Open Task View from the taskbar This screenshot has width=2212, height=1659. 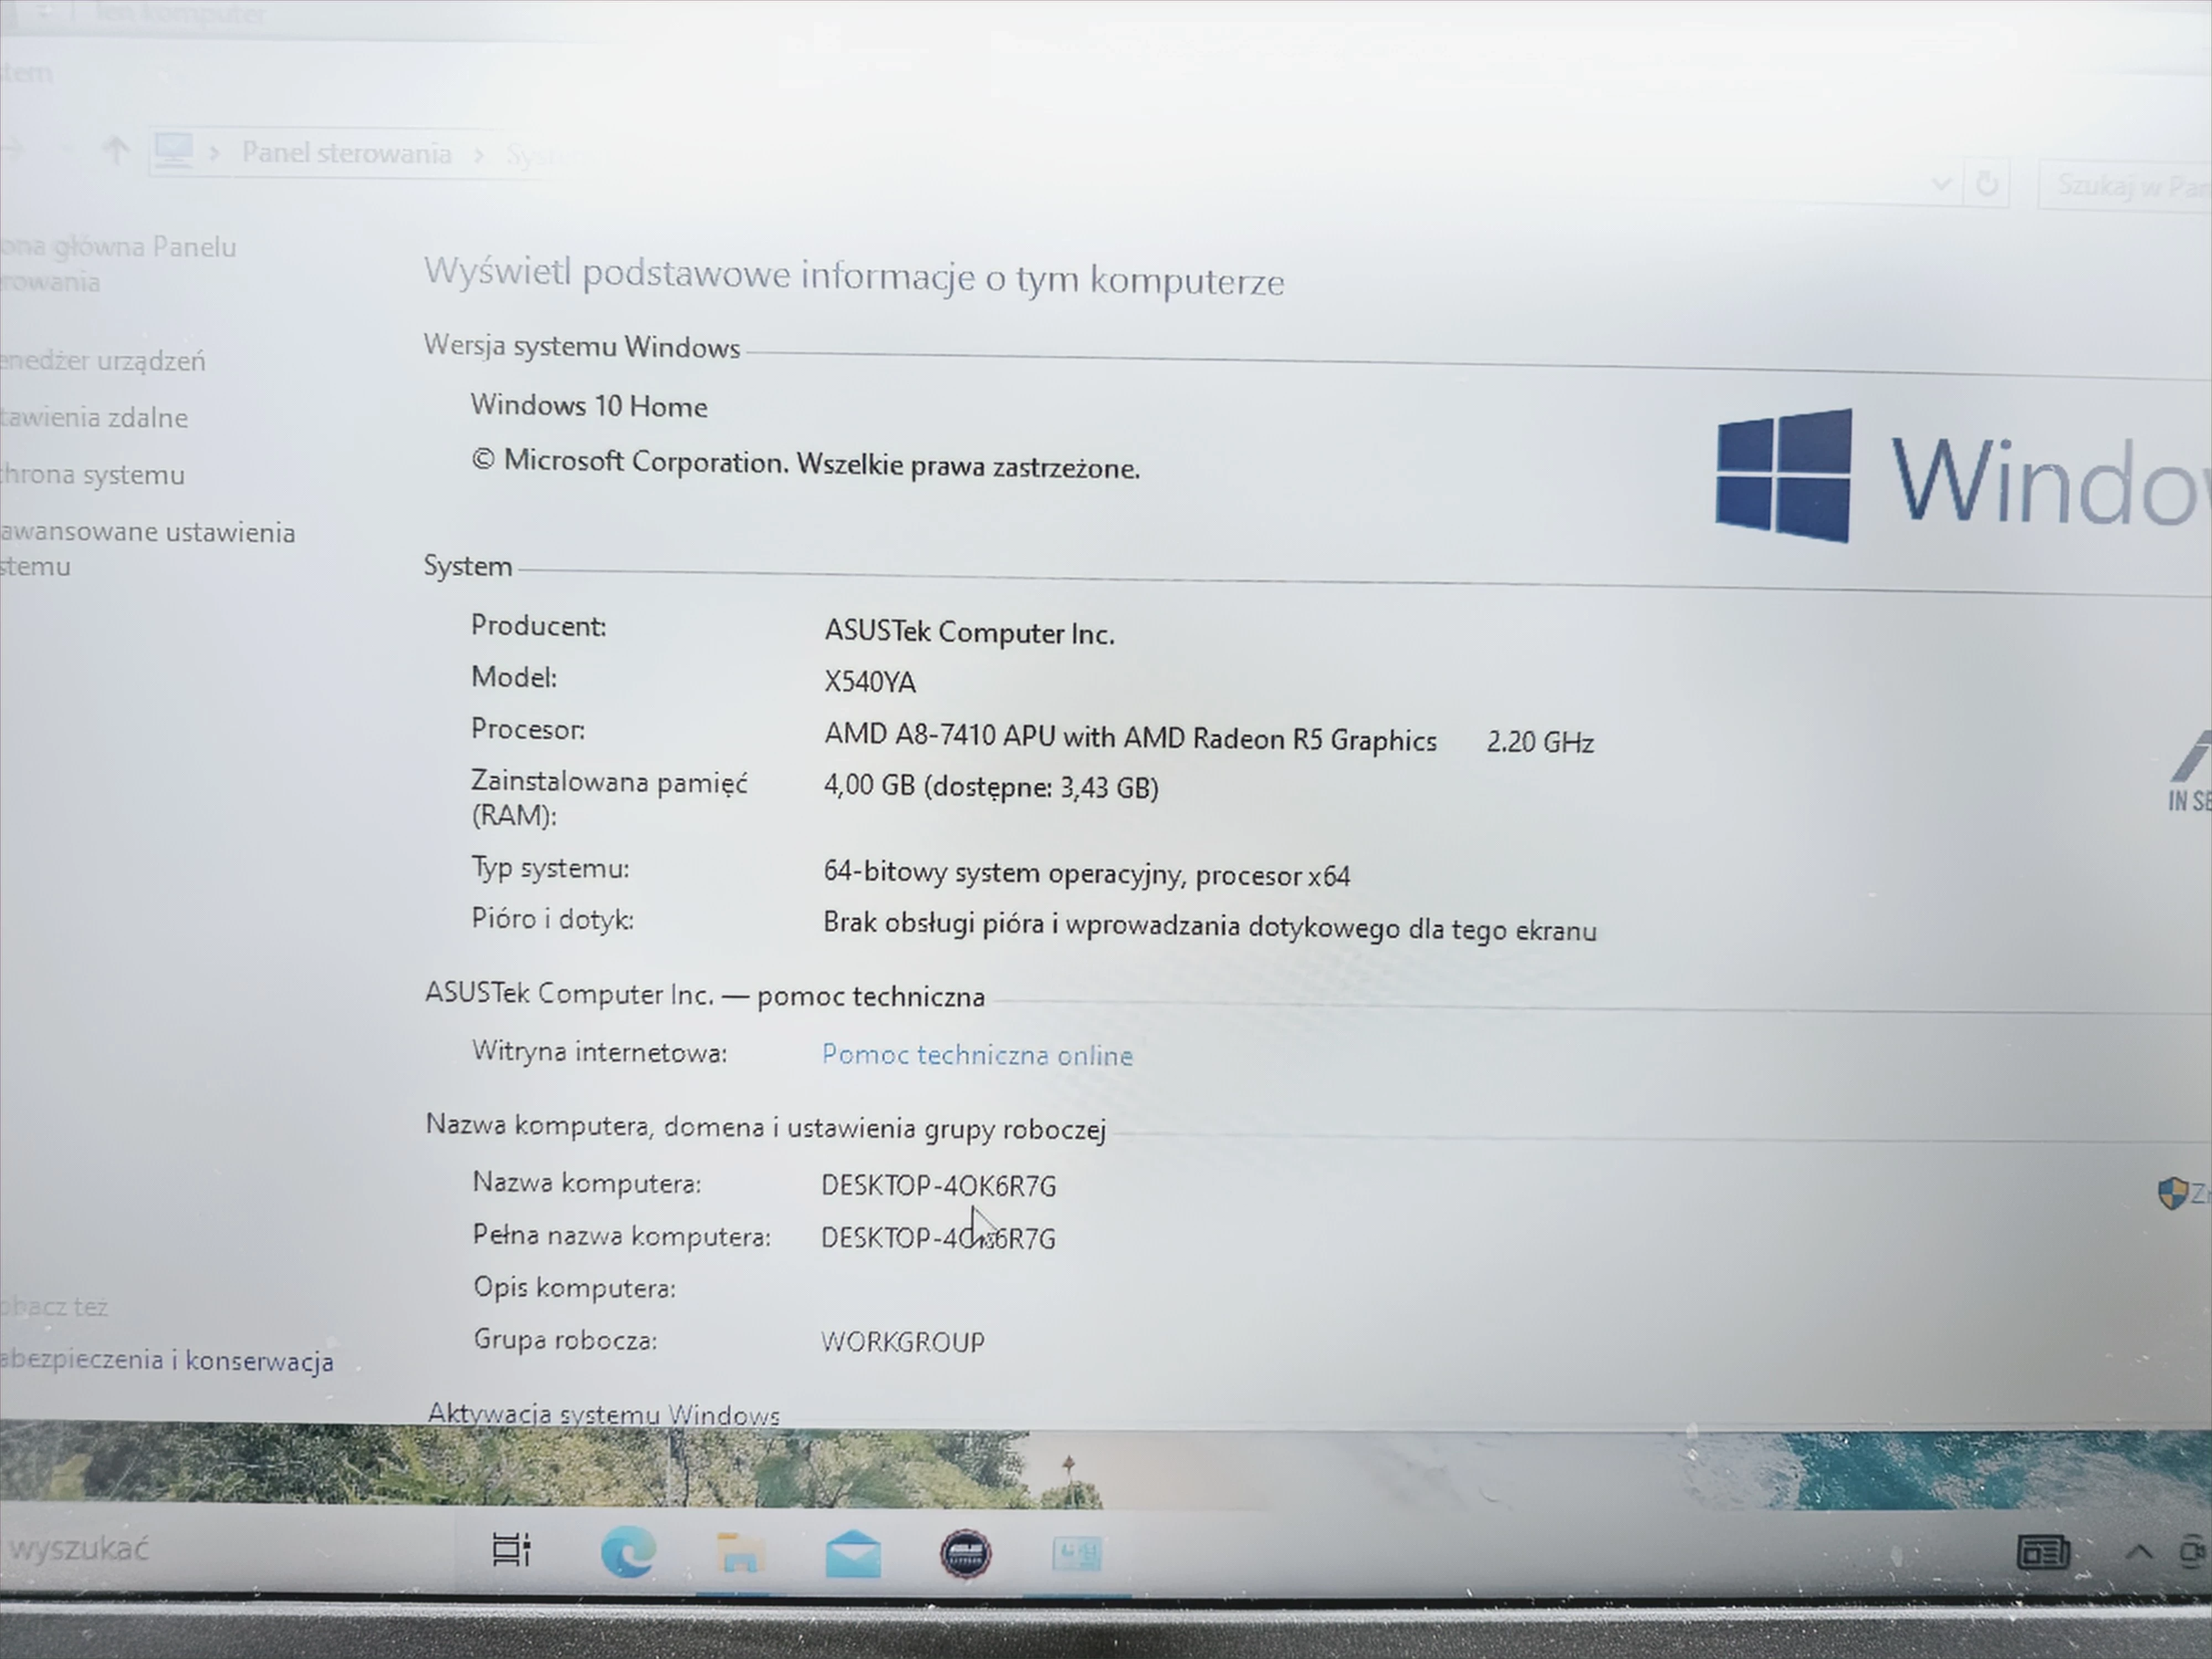(x=511, y=1550)
